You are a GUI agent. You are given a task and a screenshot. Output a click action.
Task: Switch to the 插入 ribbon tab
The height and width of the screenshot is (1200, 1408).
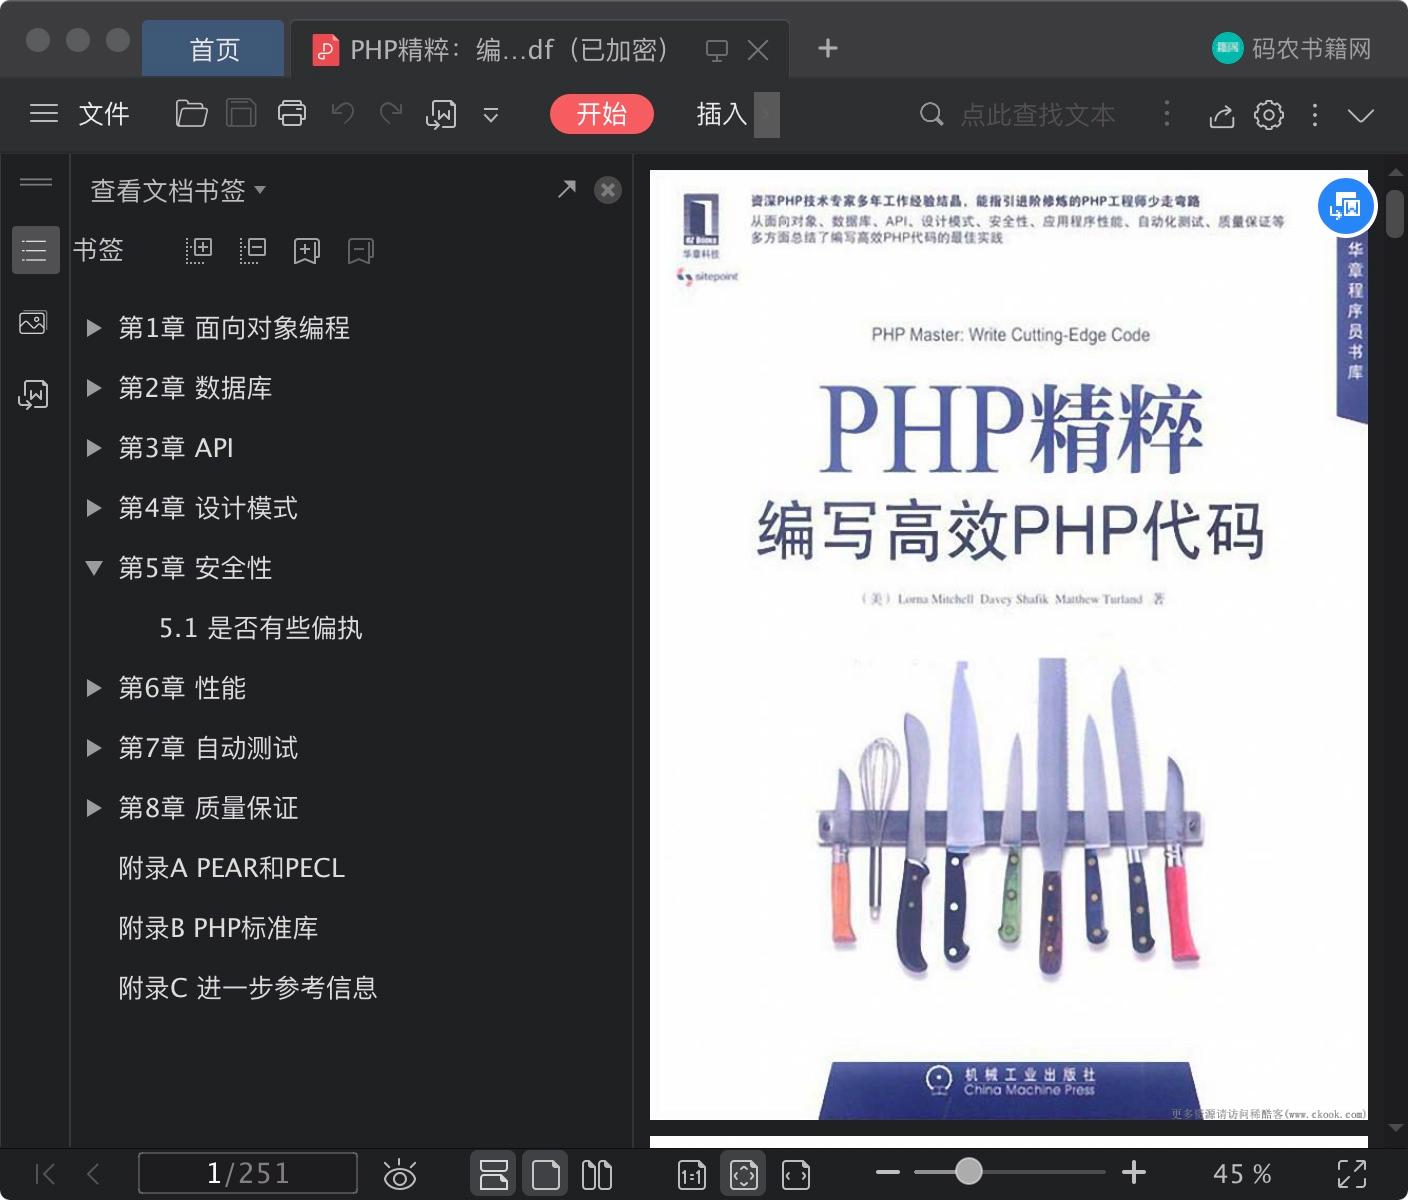(722, 114)
